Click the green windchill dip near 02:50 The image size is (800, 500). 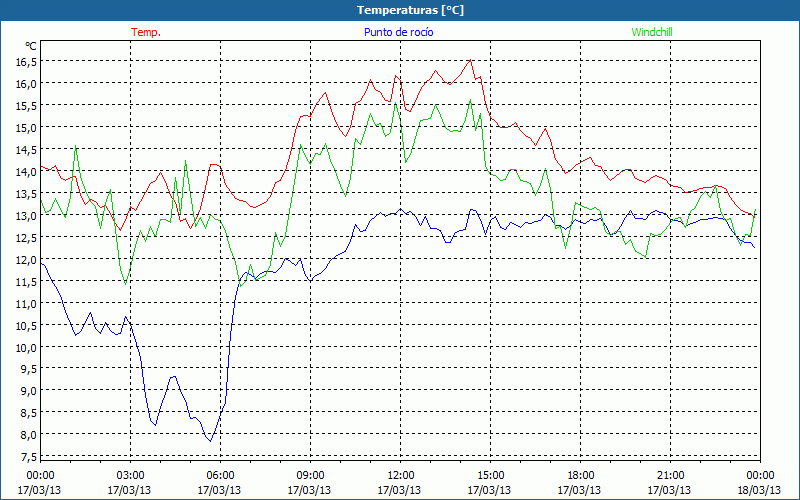125,284
